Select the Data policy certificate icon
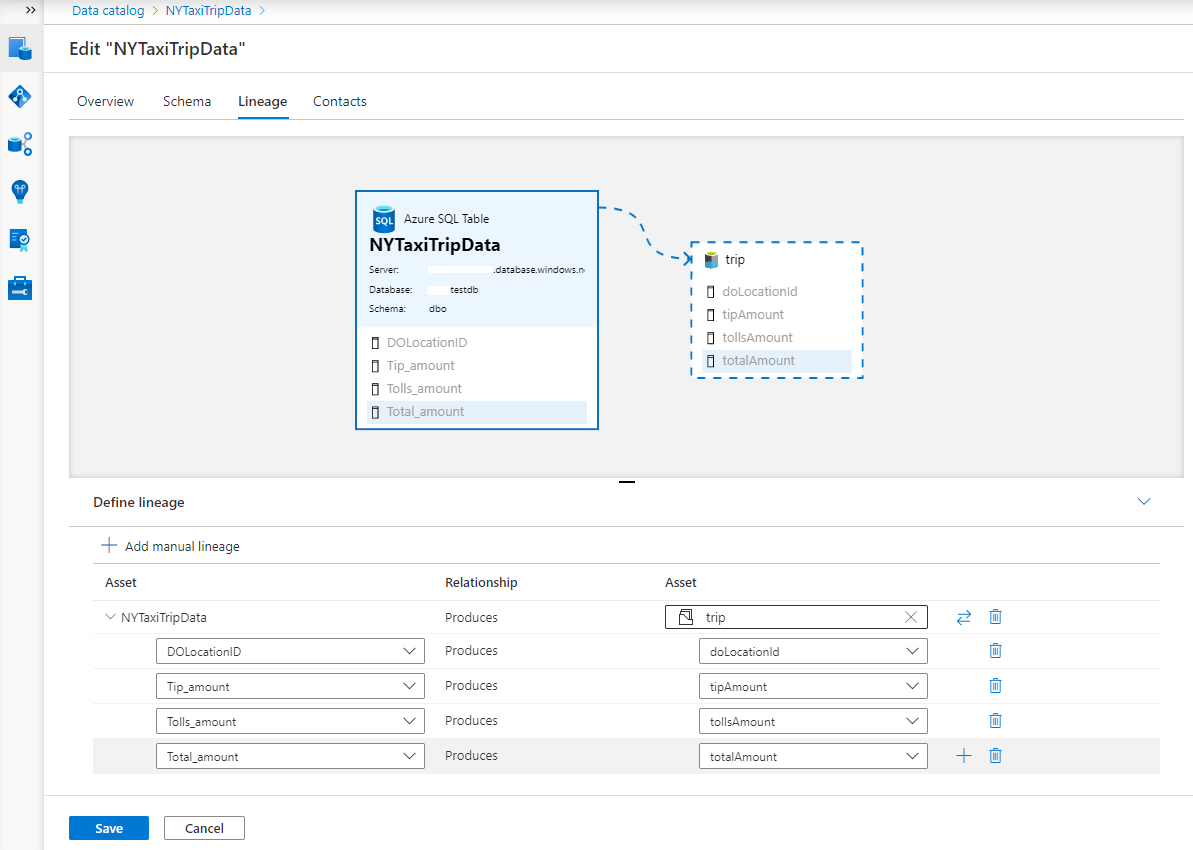Image resolution: width=1193 pixels, height=850 pixels. click(20, 240)
